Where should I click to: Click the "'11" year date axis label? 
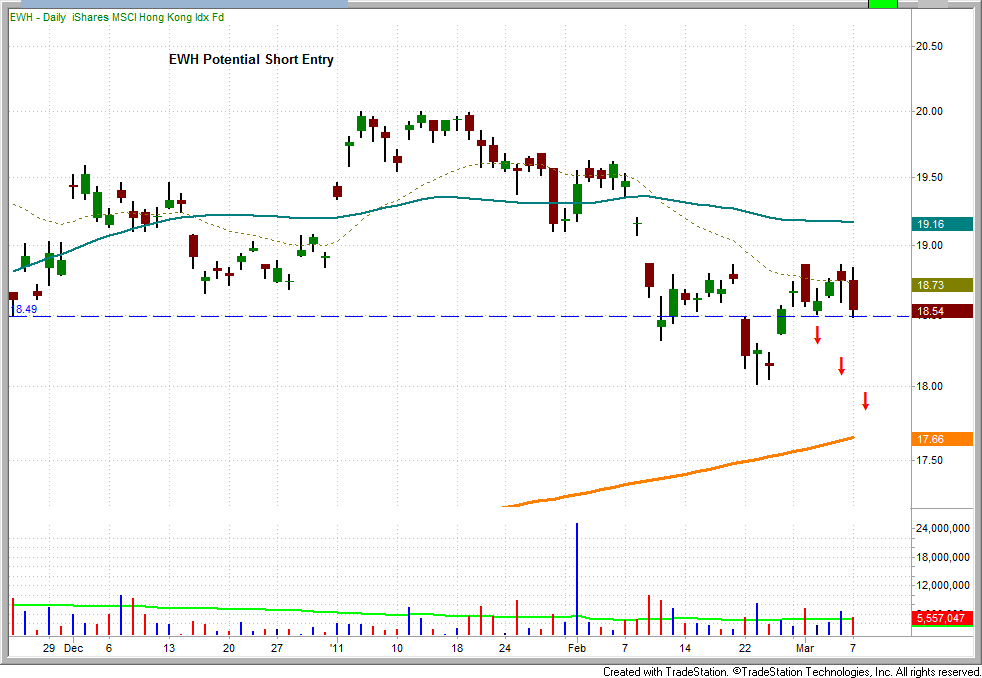pyautogui.click(x=338, y=648)
